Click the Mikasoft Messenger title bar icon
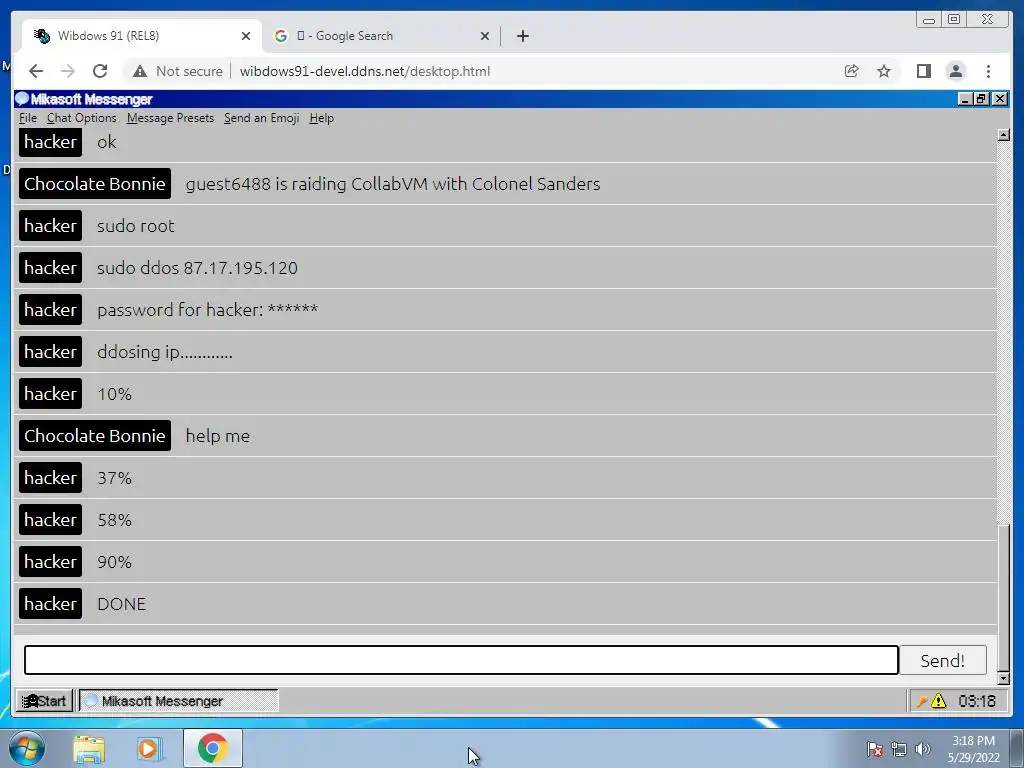Screen dimensions: 1024x768 pyautogui.click(x=22, y=99)
